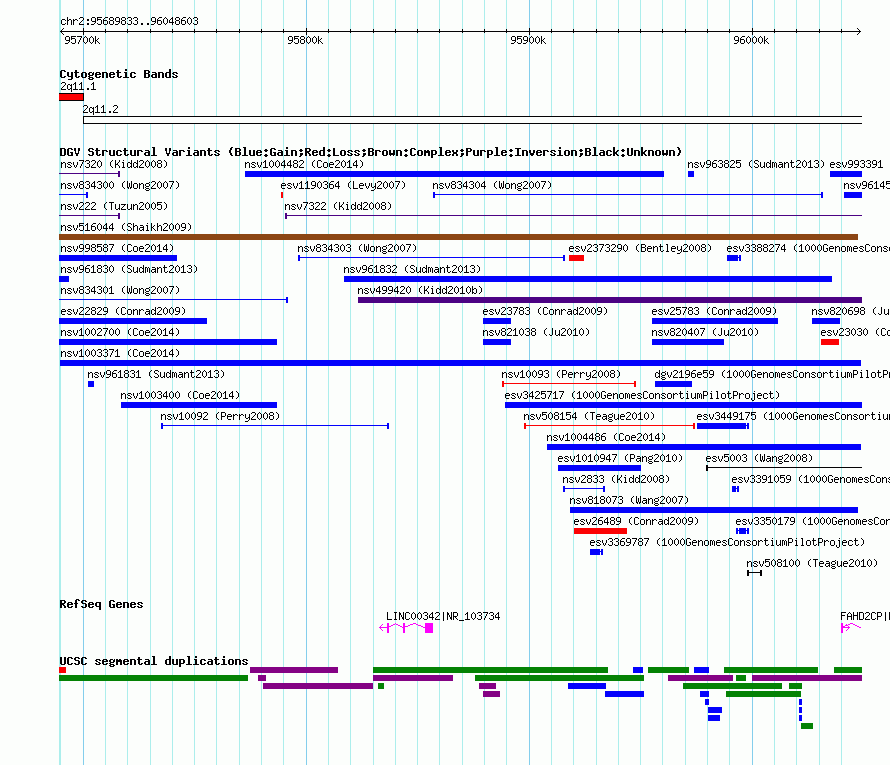Viewport: 890px width, 765px height.
Task: Click the chr2:95689833..96048603 coordinate text
Action: tap(129, 21)
